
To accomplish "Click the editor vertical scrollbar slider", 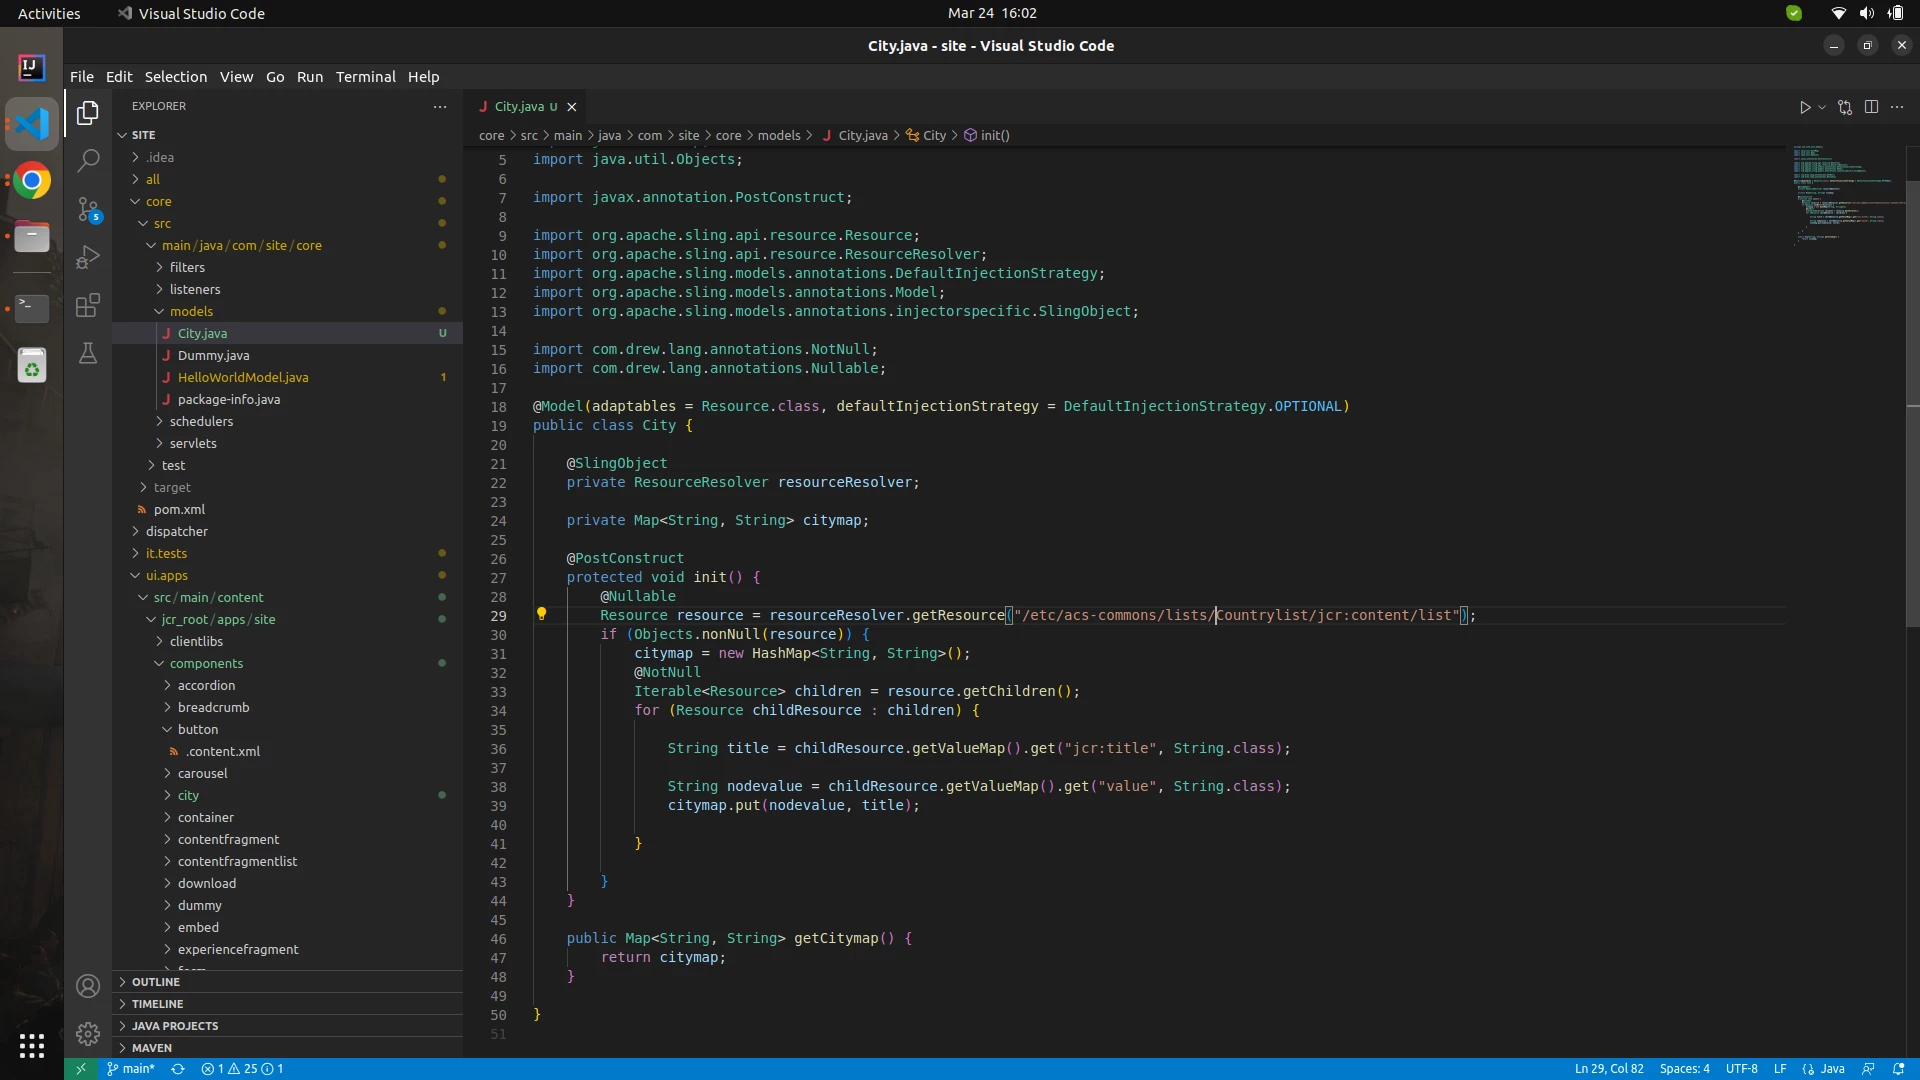I will point(1912,400).
